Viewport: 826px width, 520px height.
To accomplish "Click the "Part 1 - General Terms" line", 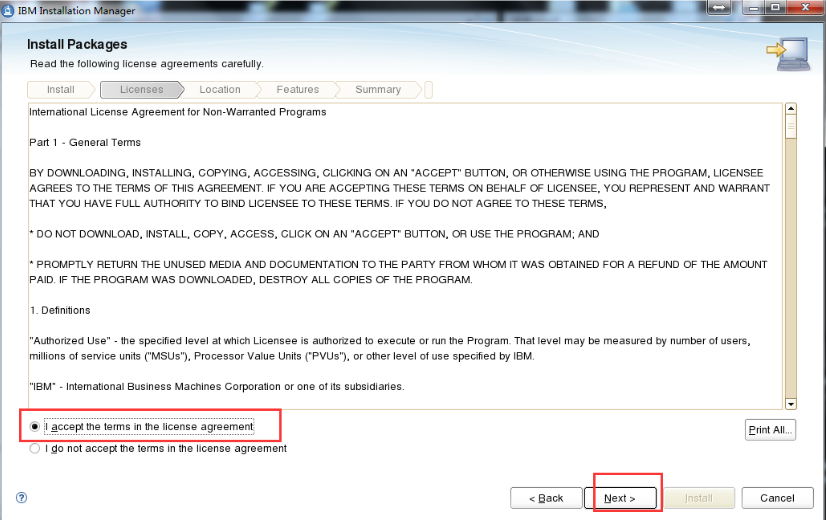I will pyautogui.click(x=85, y=142).
